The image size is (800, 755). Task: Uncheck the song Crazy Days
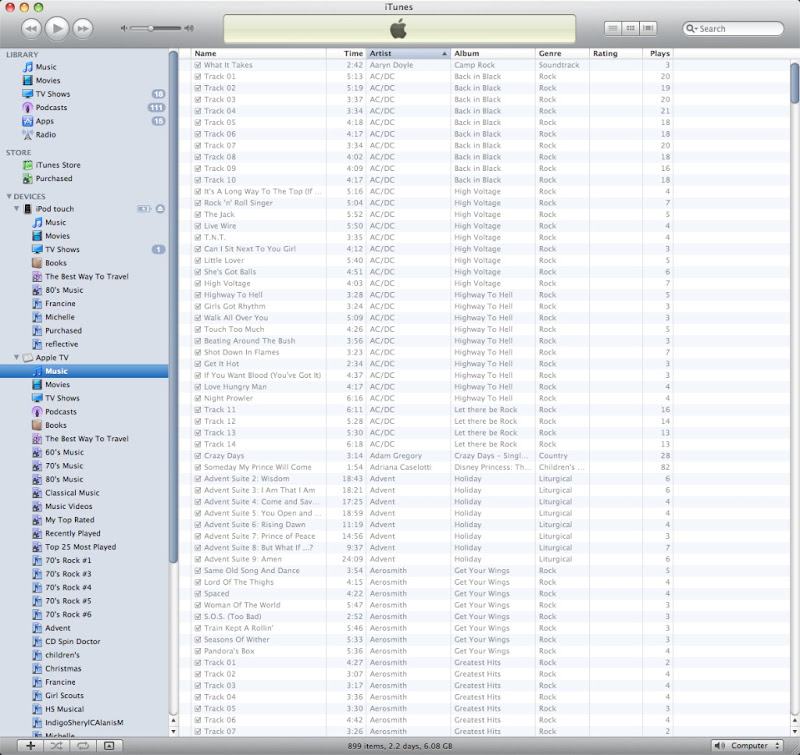(x=197, y=456)
